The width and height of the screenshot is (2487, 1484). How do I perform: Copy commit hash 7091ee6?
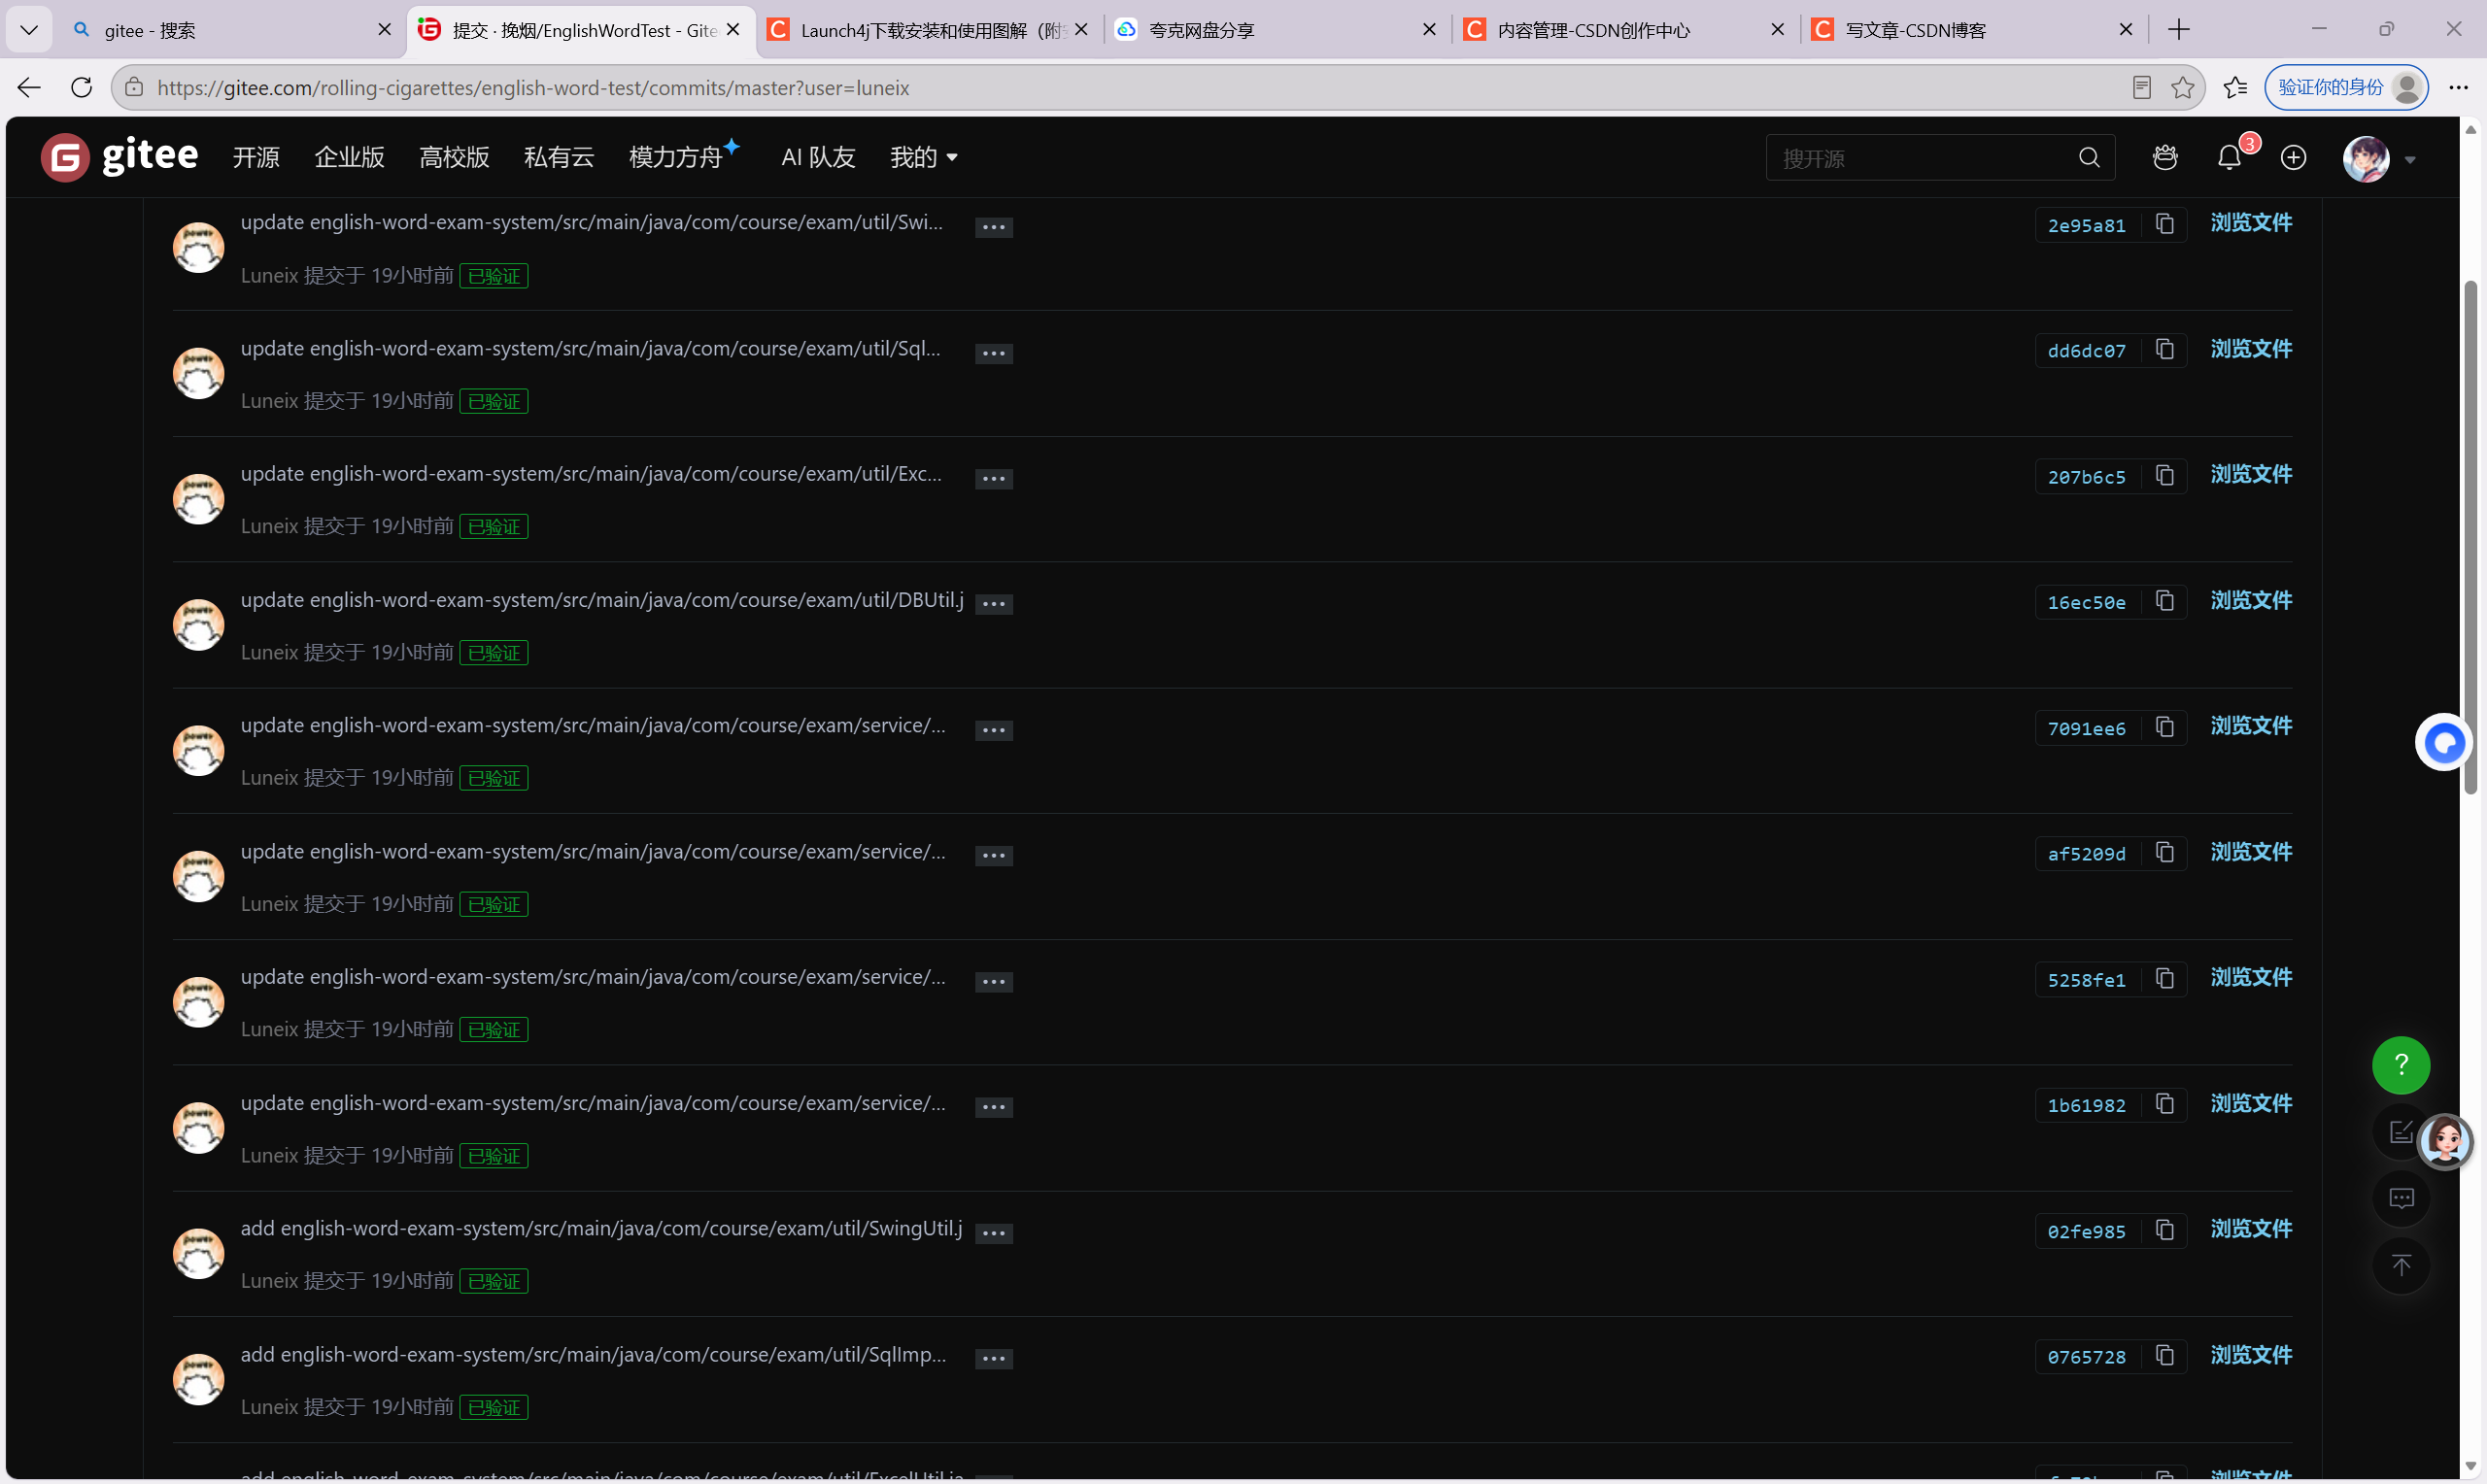[x=2165, y=727]
